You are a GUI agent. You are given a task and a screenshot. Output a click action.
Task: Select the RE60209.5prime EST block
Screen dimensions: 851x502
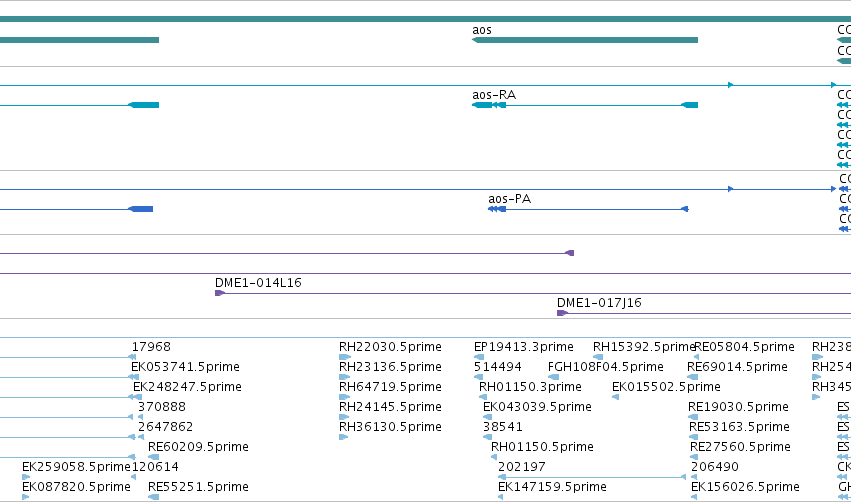point(154,457)
